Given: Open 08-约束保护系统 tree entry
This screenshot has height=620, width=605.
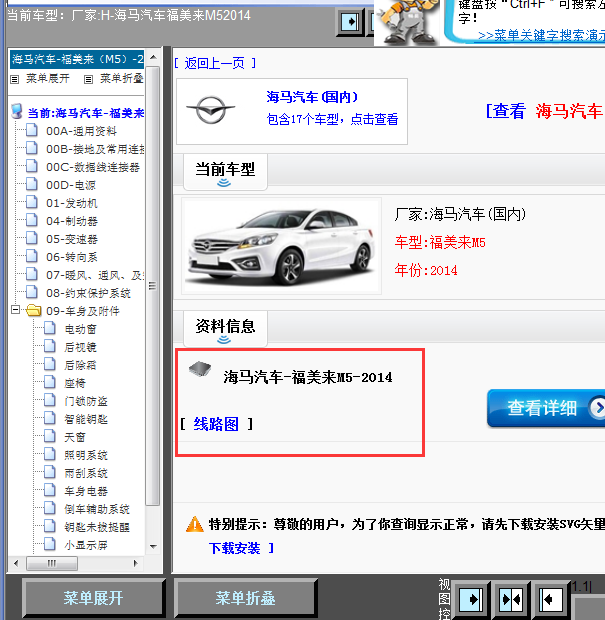Looking at the screenshot, I should click(x=88, y=293).
